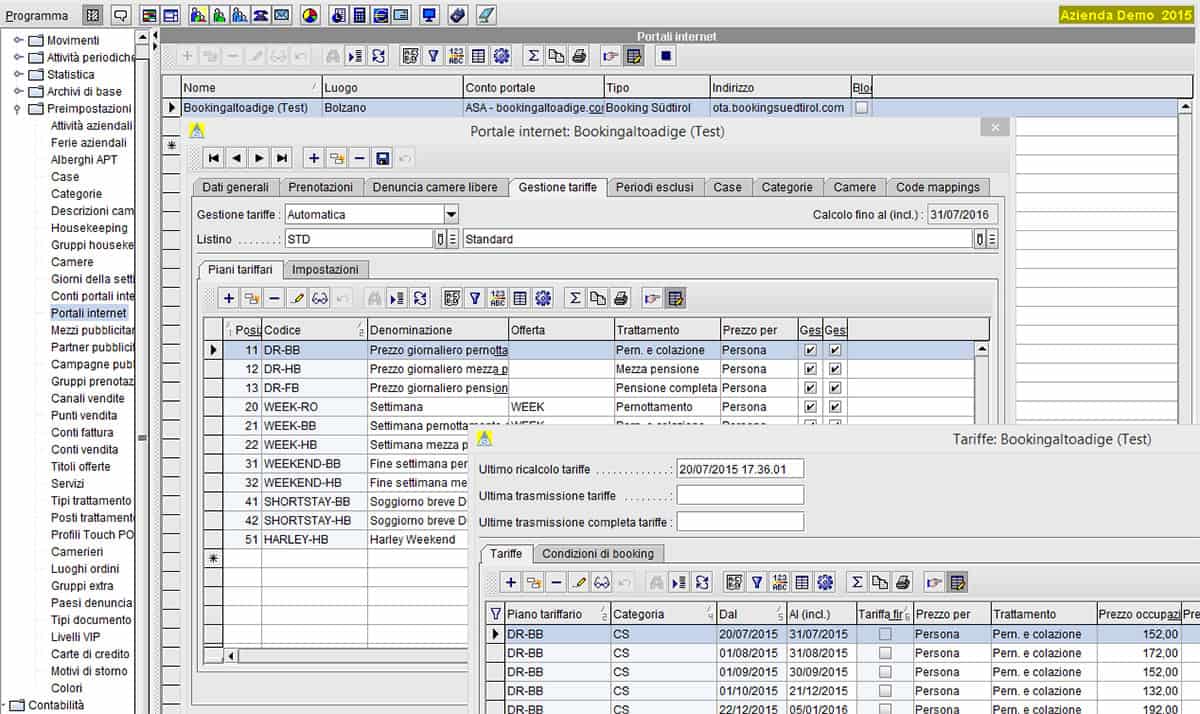Open the Gestione tariffe dropdown

tap(451, 214)
